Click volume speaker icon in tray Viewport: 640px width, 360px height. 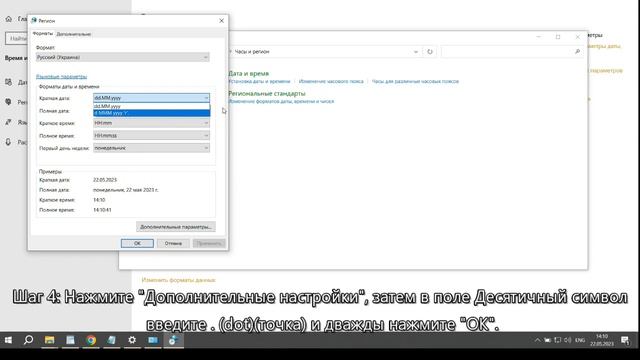tap(568, 340)
